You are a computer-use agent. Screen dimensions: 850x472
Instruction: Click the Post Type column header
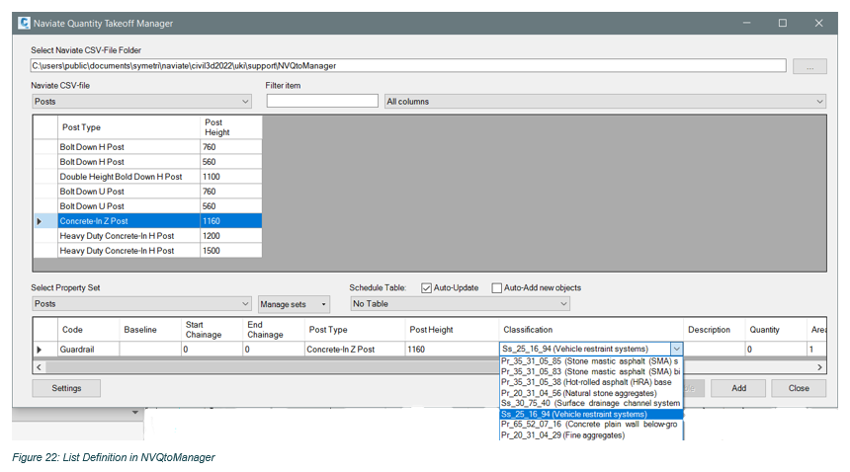coord(129,127)
